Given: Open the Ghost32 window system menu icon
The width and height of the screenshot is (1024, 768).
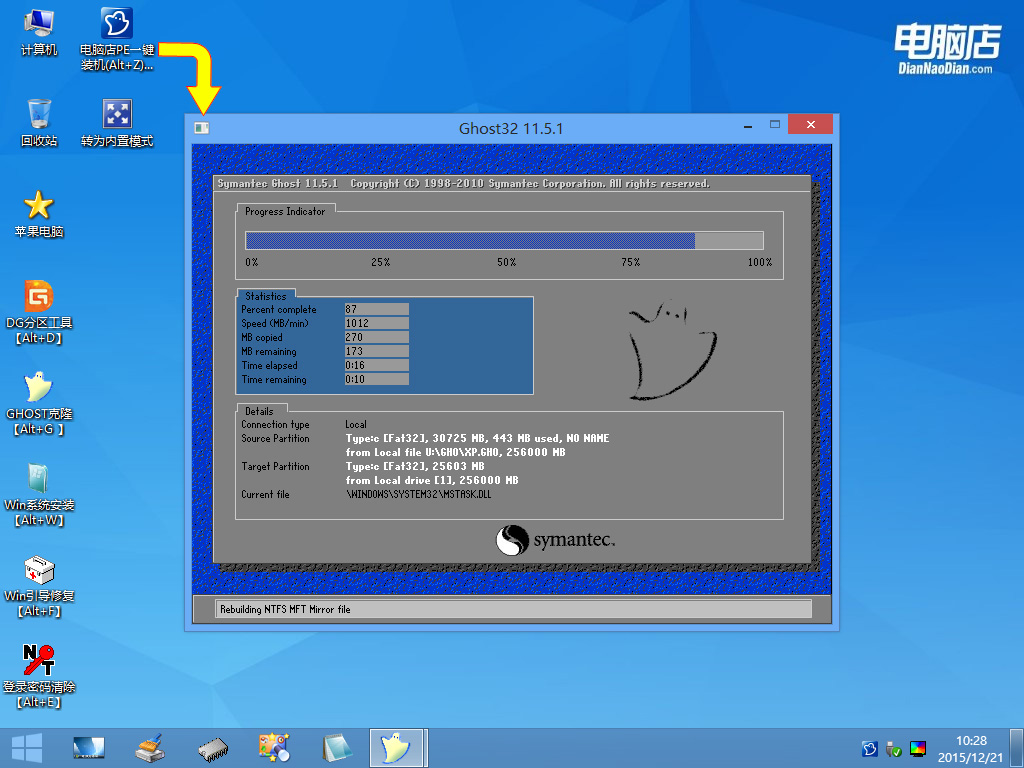Looking at the screenshot, I should click(x=202, y=128).
